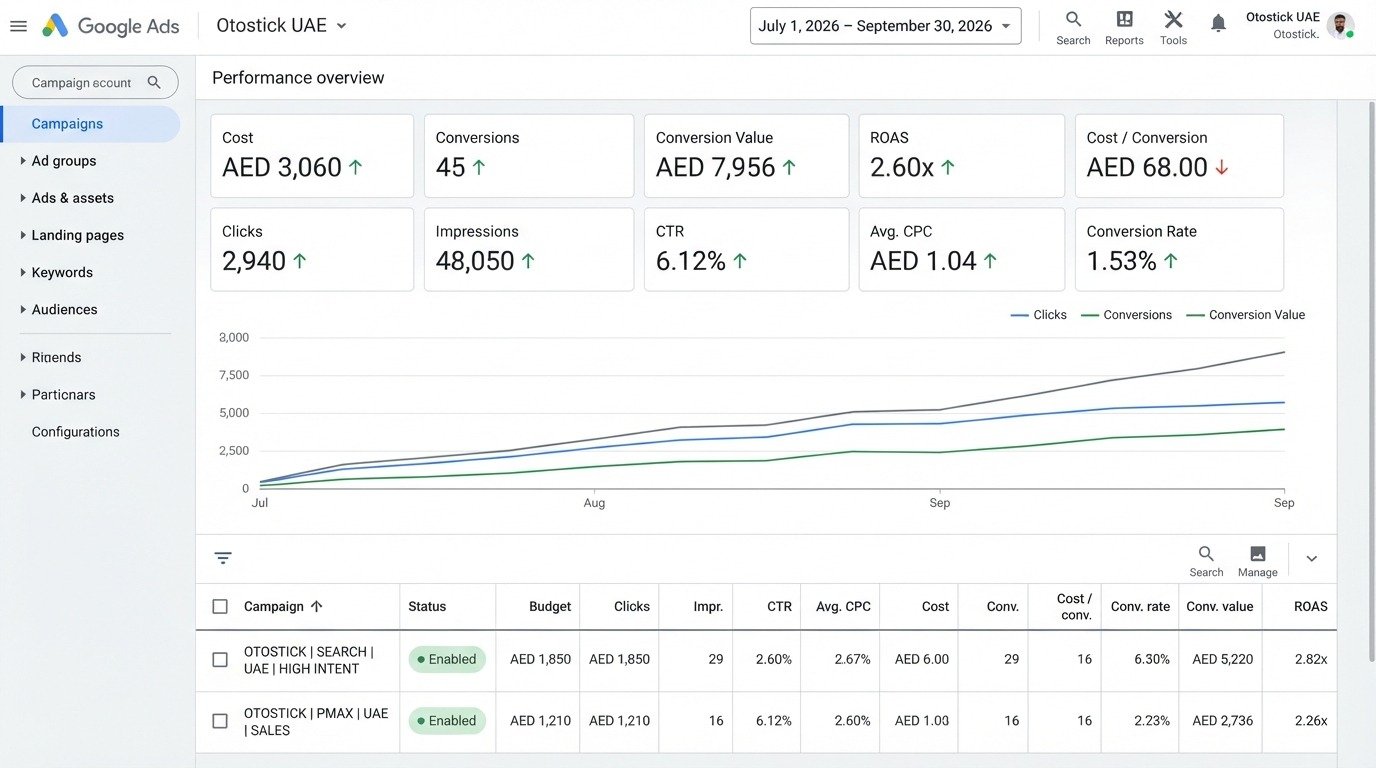Open the OTOSTICK SEARCH HIGH INTENT campaign
1376x768 pixels.
pos(308,660)
